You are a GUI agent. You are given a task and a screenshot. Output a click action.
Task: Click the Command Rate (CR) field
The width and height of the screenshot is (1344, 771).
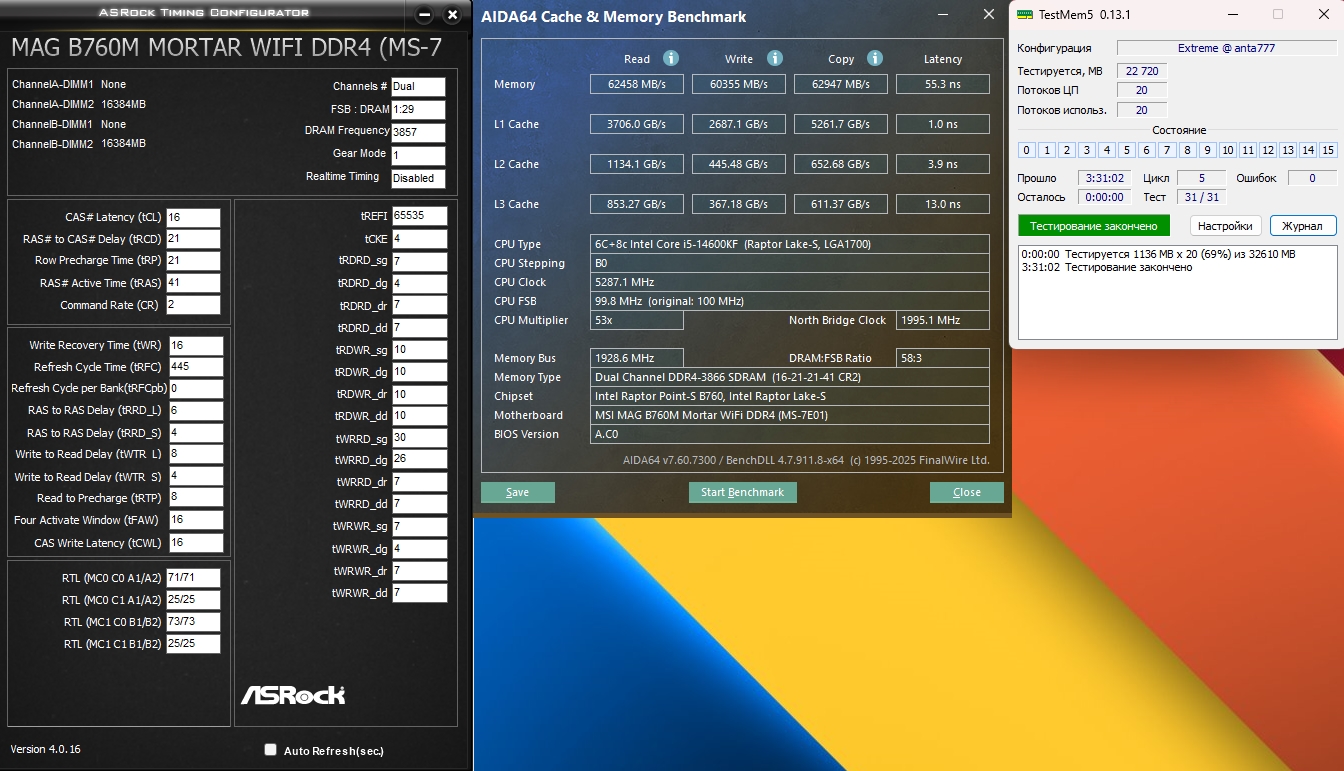tap(193, 305)
